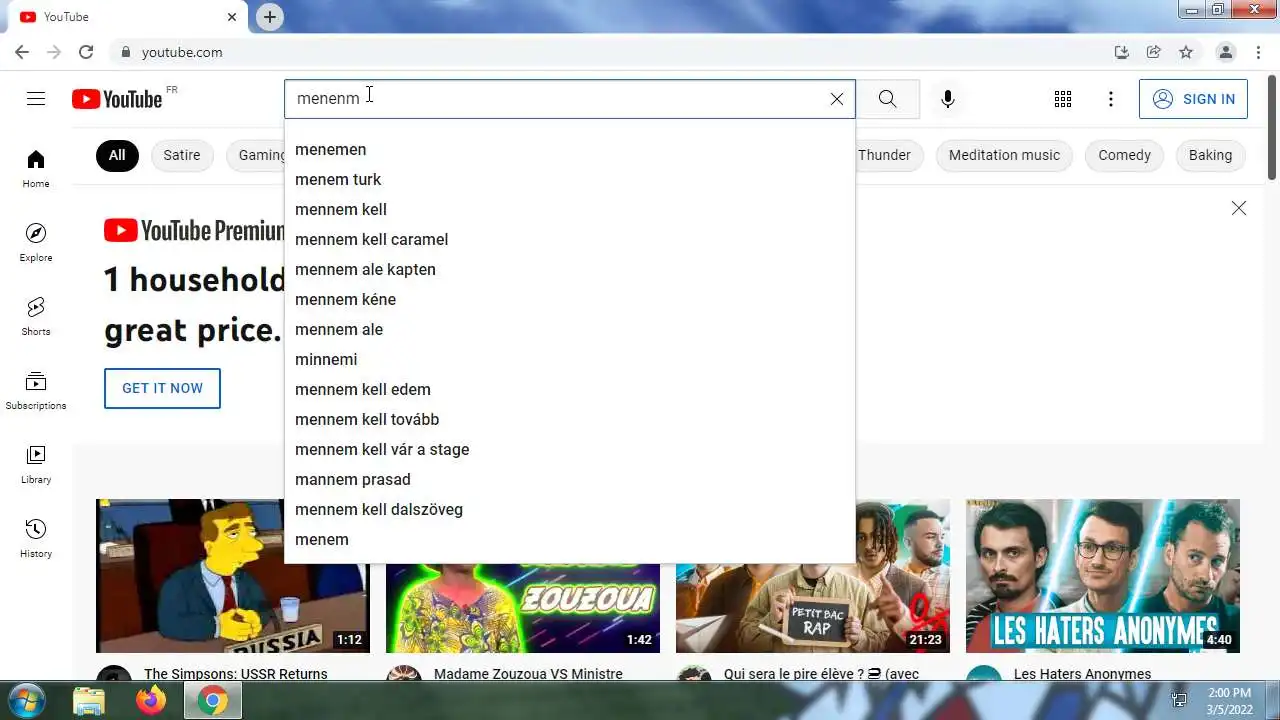The image size is (1280, 720).
Task: Select 'mennem kell vár a stage'
Action: (570, 449)
